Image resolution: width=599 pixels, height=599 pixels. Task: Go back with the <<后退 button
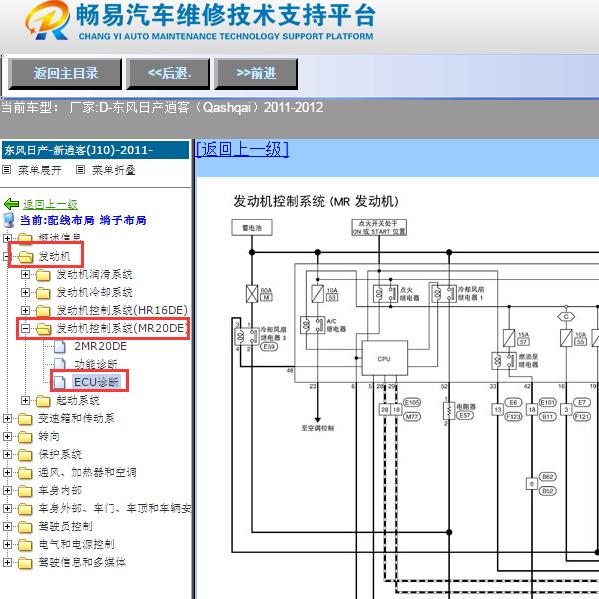click(x=168, y=73)
